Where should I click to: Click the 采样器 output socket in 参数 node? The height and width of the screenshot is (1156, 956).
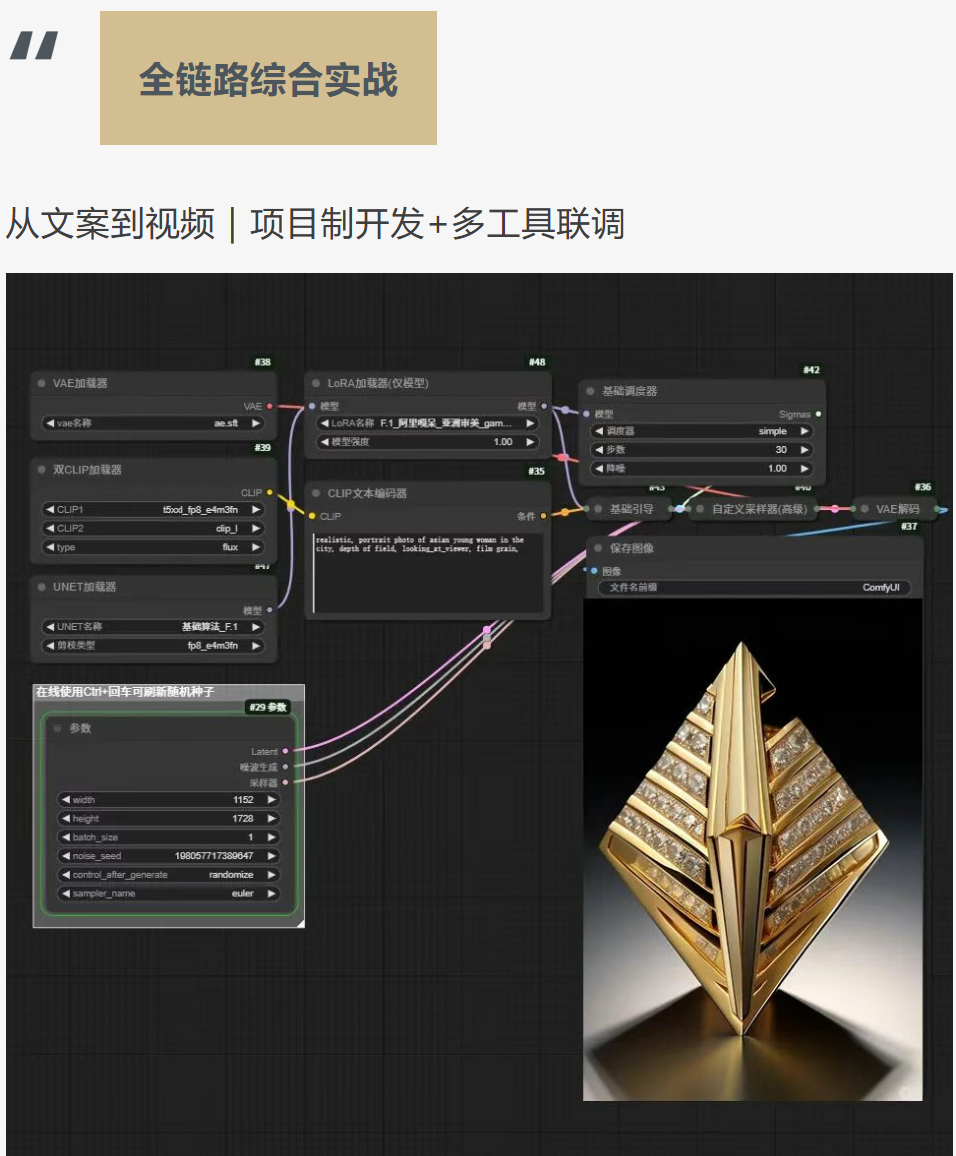(286, 782)
